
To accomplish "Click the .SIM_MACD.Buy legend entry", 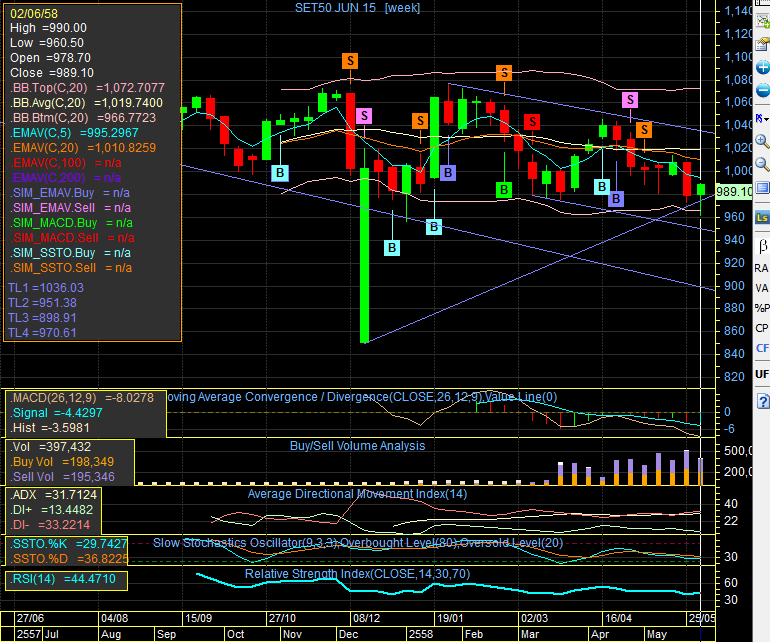I will (71, 223).
